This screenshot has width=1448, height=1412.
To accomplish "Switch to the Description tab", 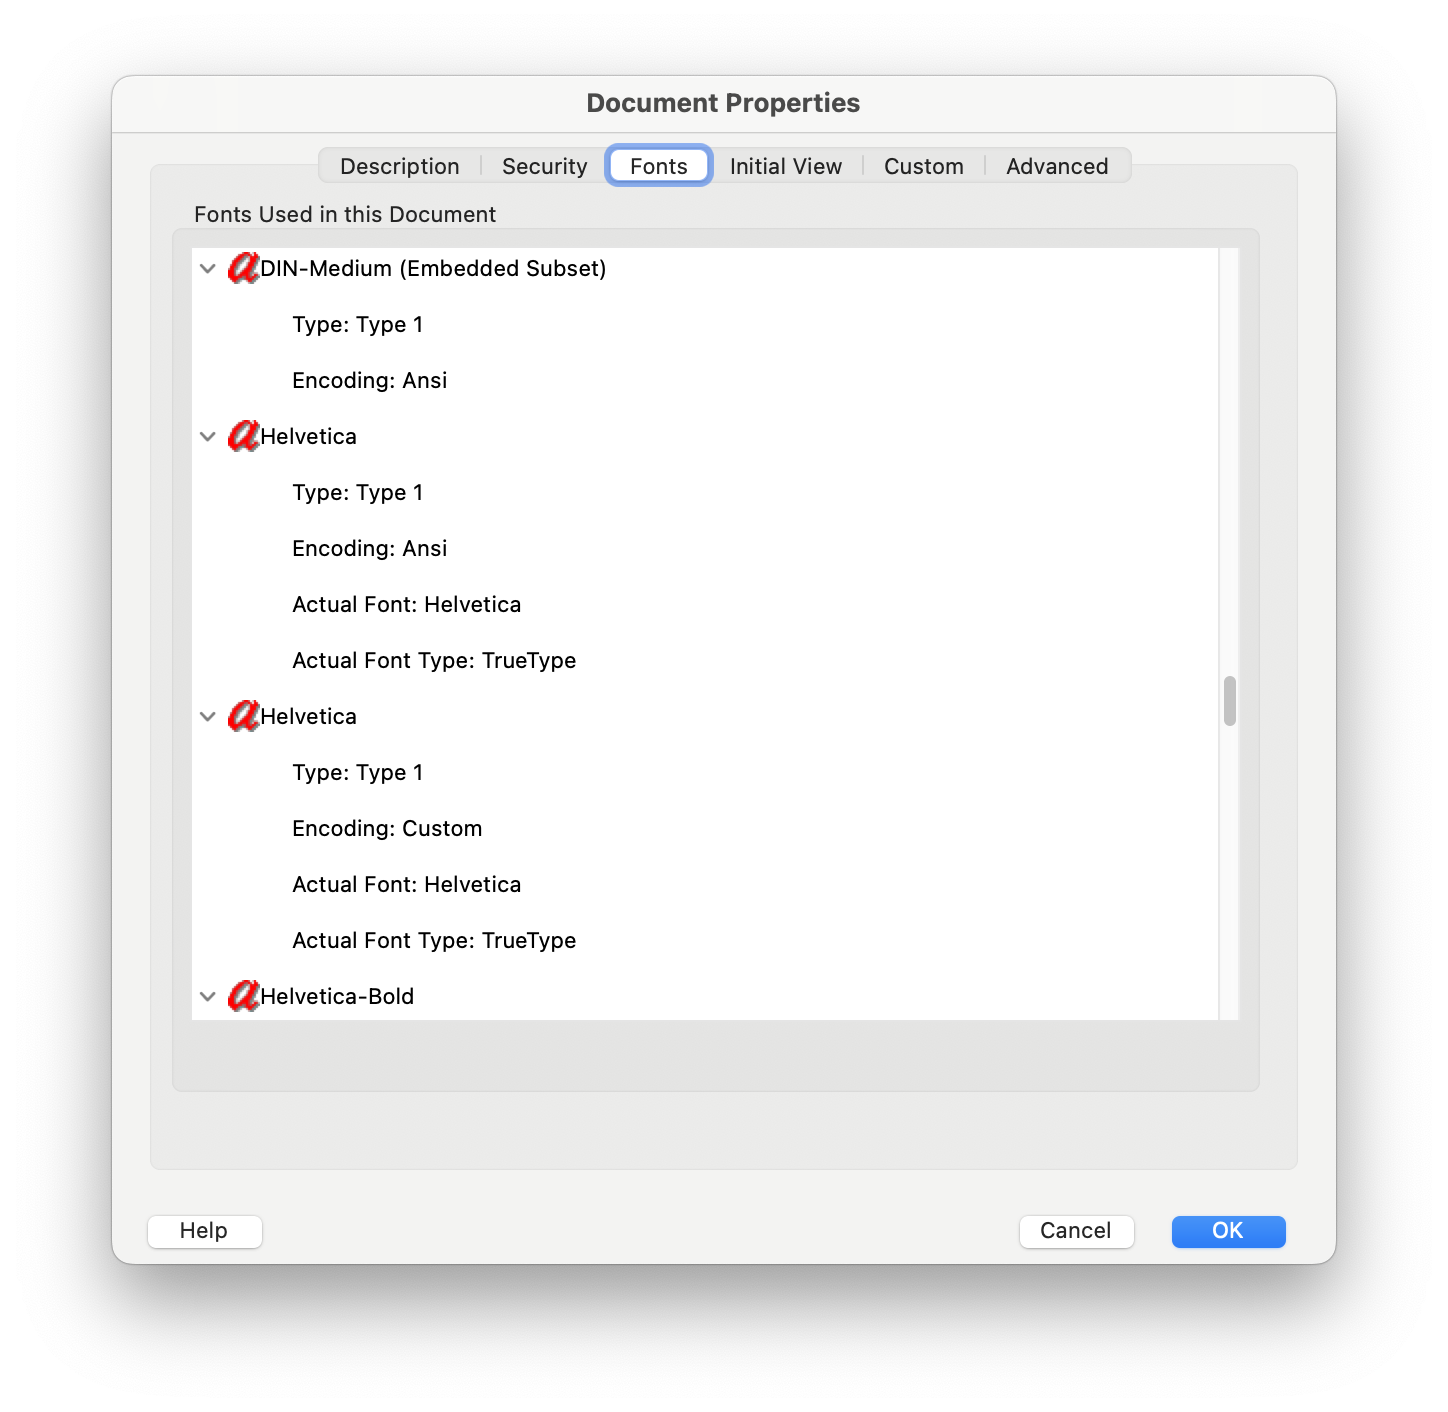I will (x=398, y=166).
